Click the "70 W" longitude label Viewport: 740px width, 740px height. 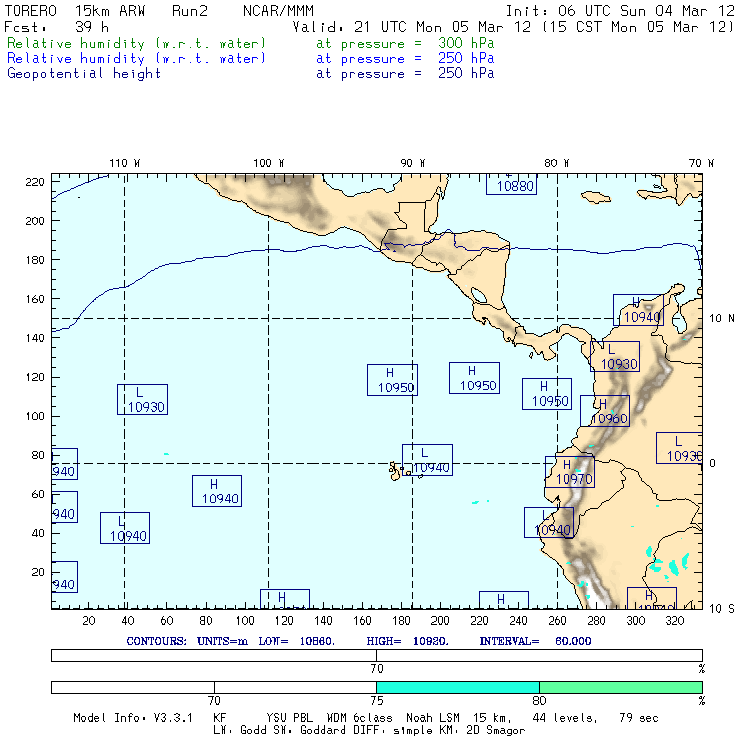[x=701, y=163]
